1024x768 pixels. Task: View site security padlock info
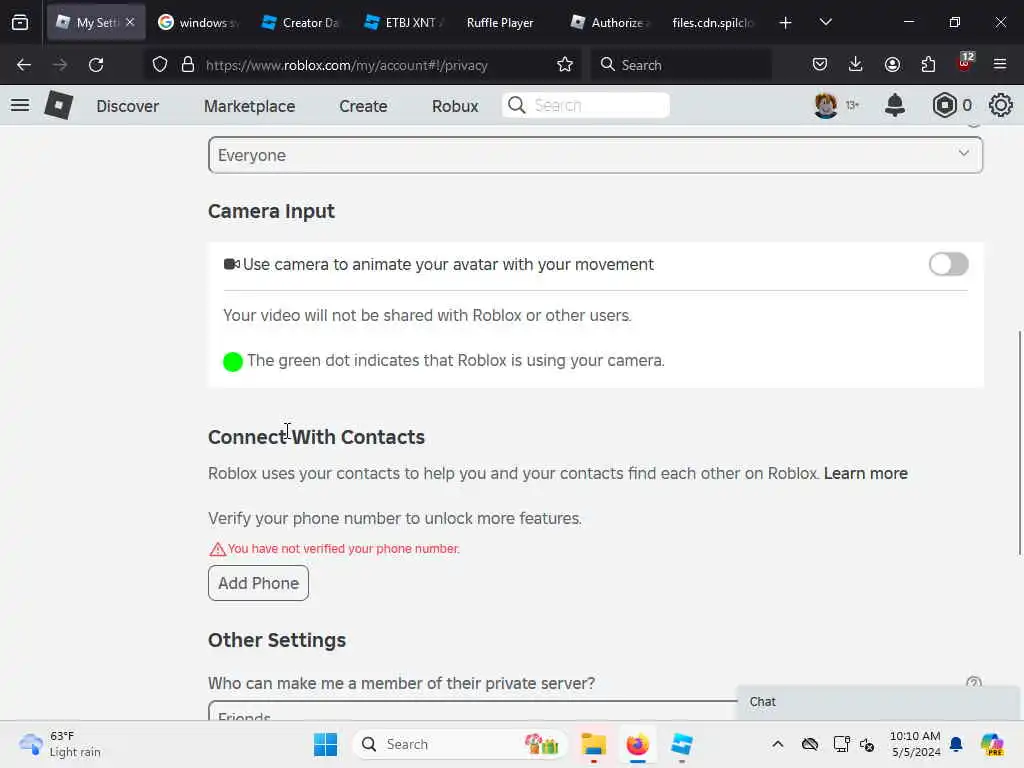[x=188, y=65]
